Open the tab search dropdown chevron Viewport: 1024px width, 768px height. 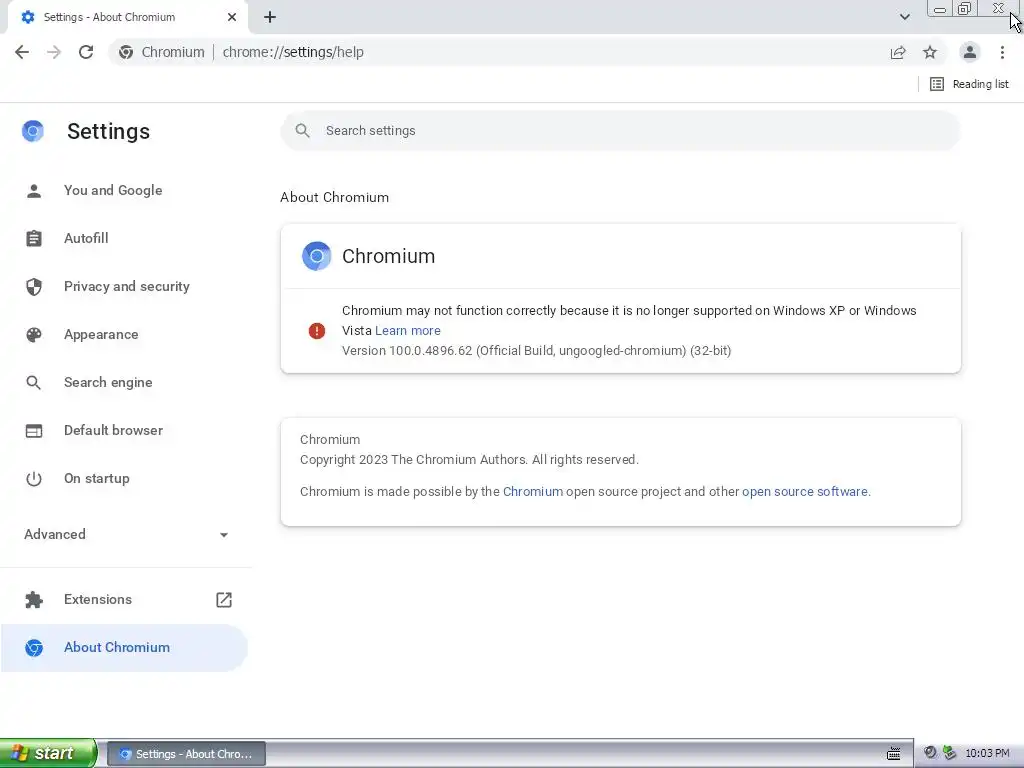(904, 17)
